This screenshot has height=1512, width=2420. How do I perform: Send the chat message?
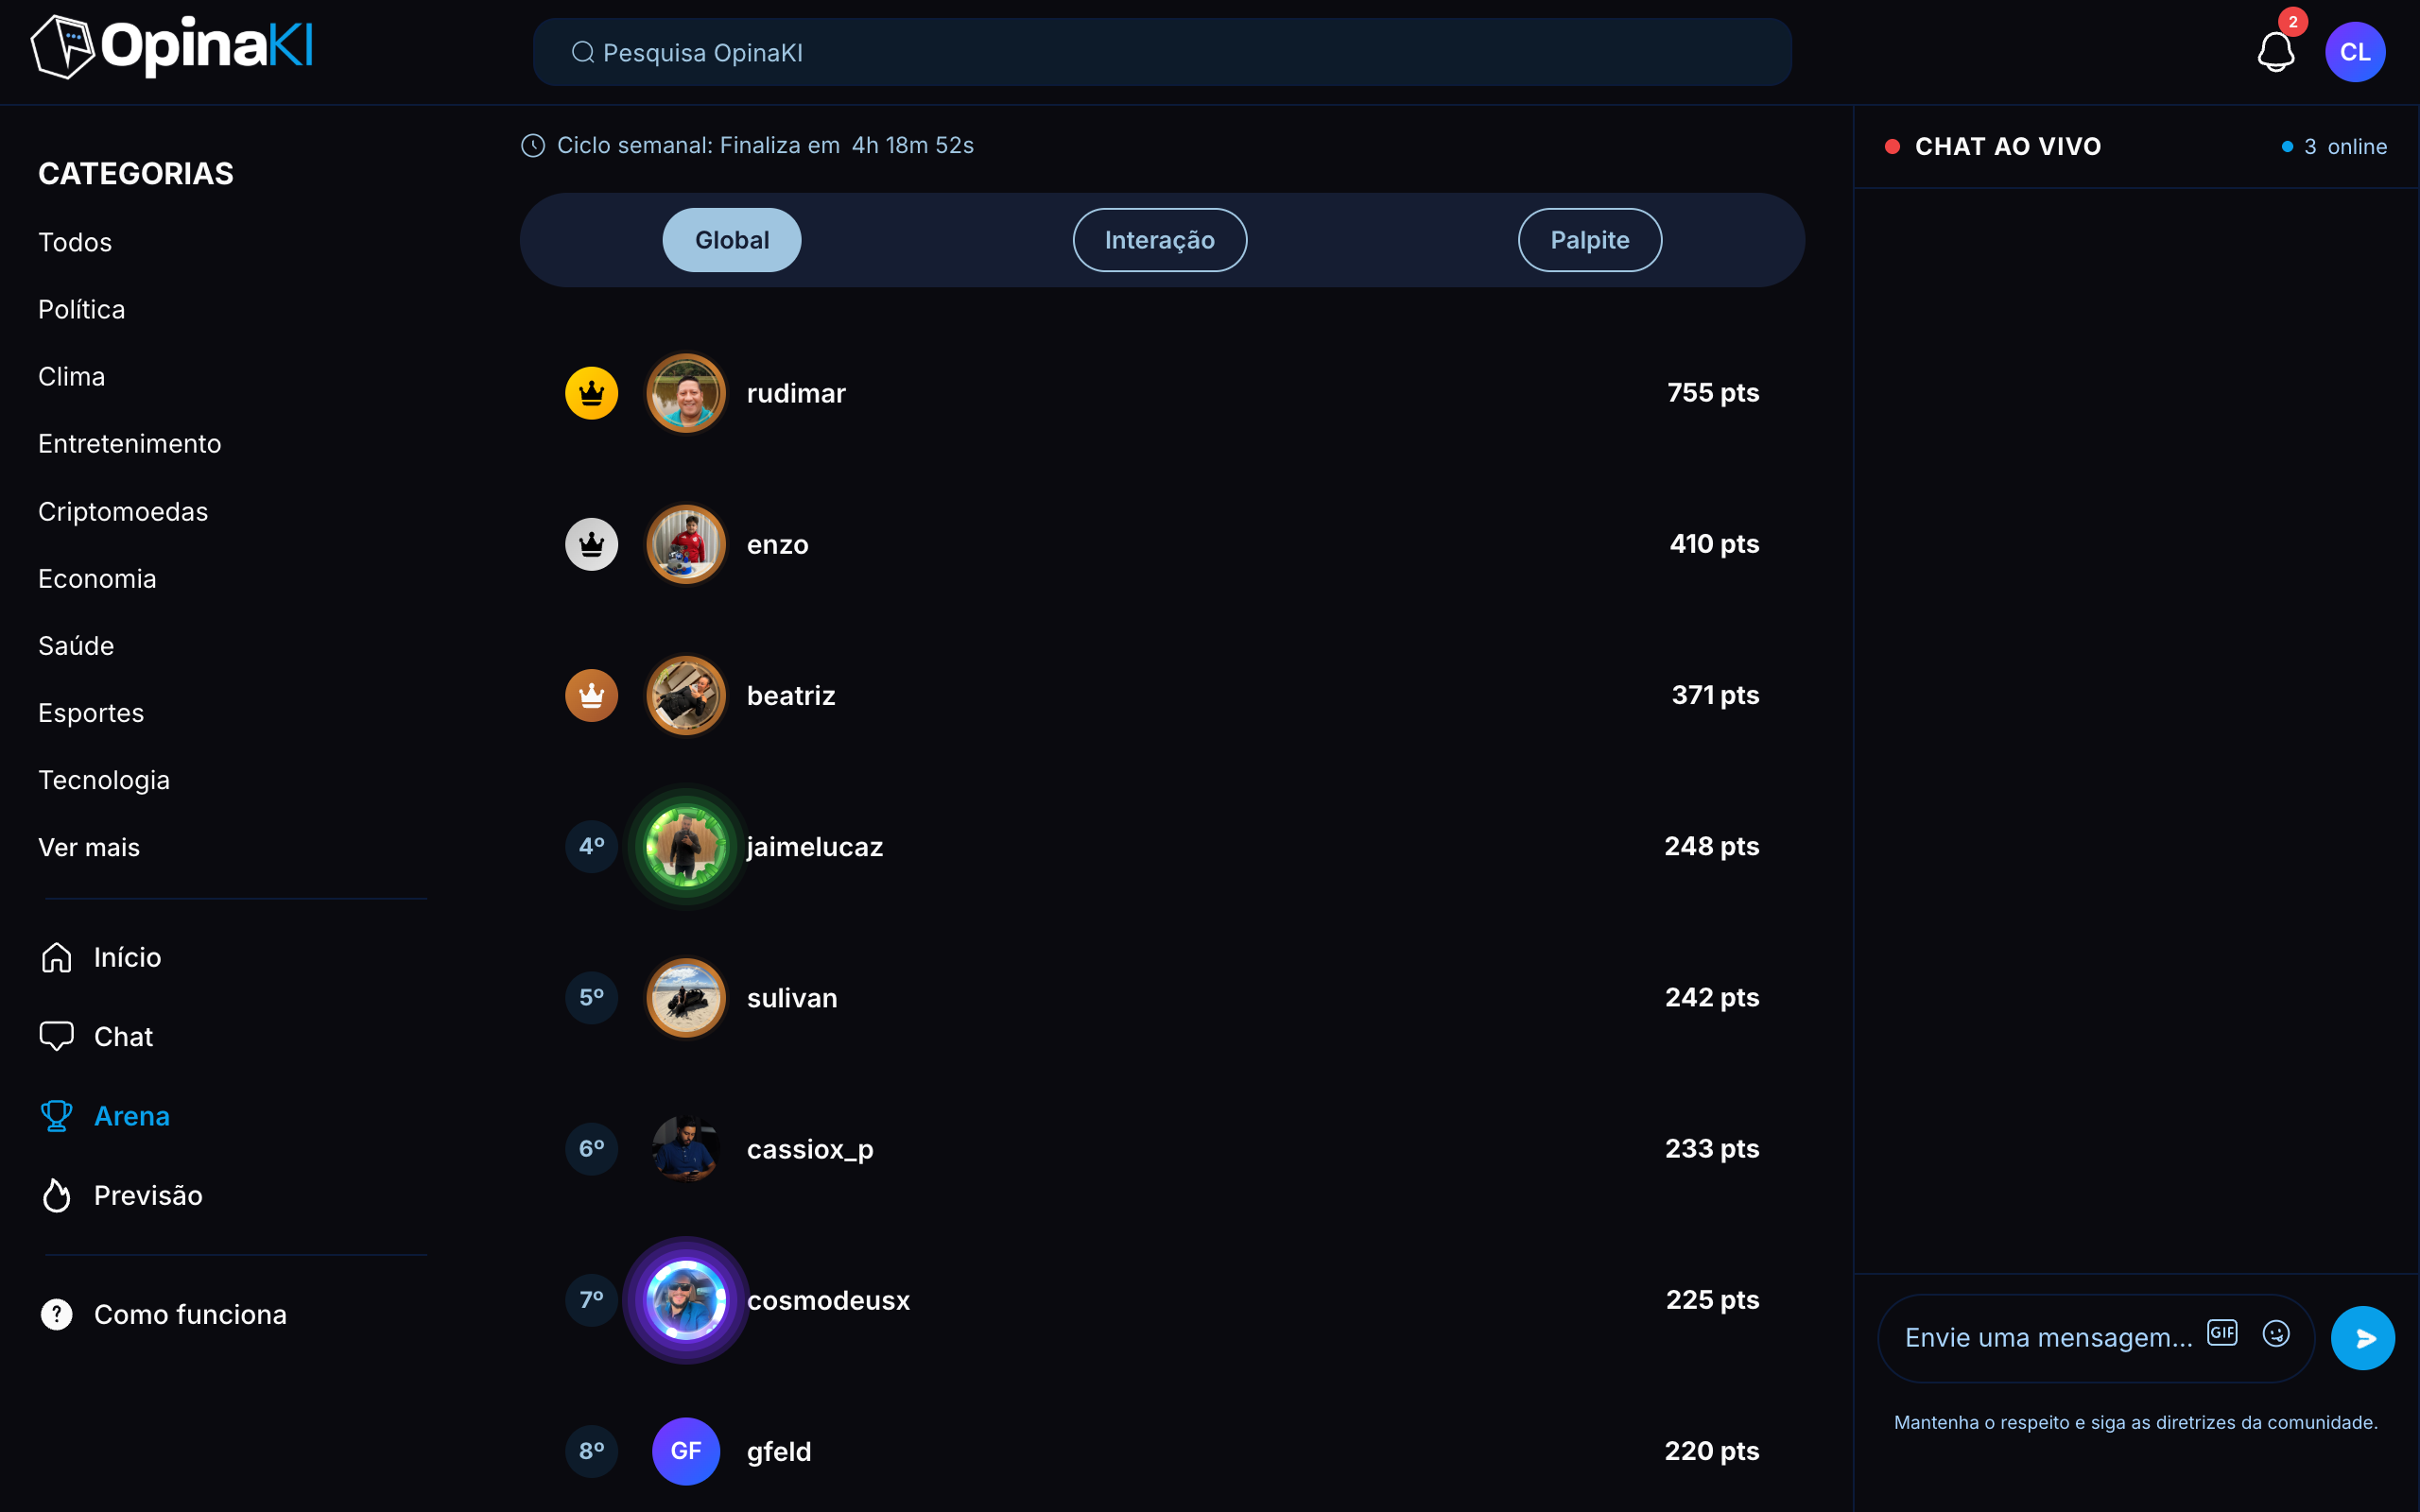point(2362,1338)
